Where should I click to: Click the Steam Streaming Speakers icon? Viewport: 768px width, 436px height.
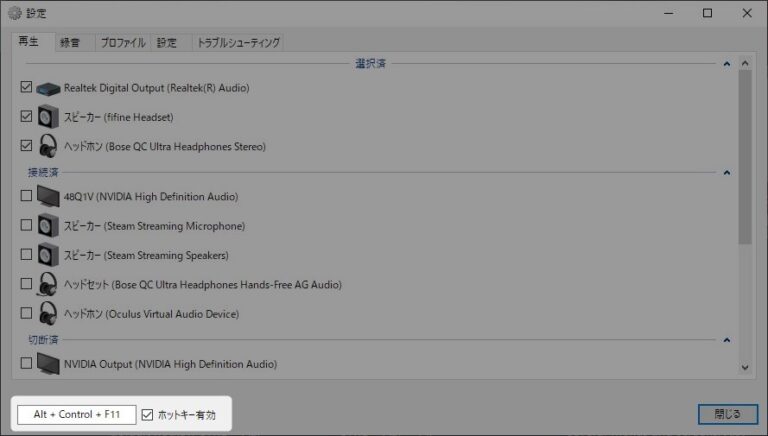[x=49, y=255]
